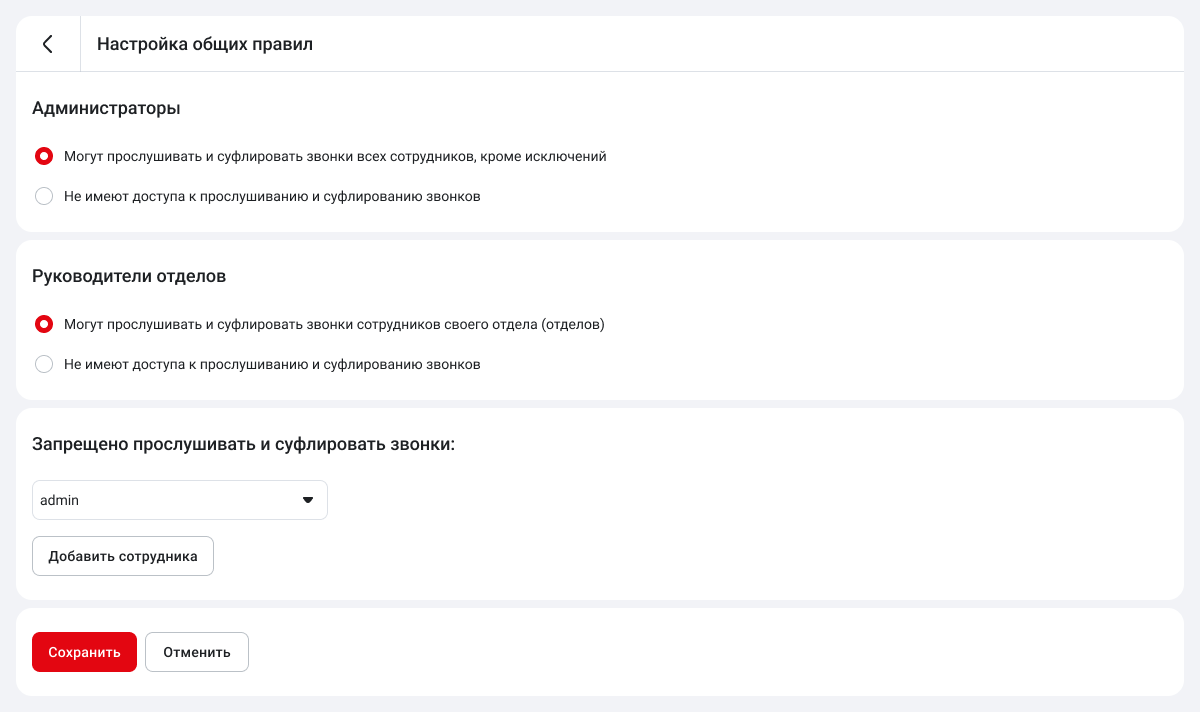Click the 'Настройка общих правил' page title
Screen dimensions: 1200x712
pyautogui.click(x=205, y=44)
